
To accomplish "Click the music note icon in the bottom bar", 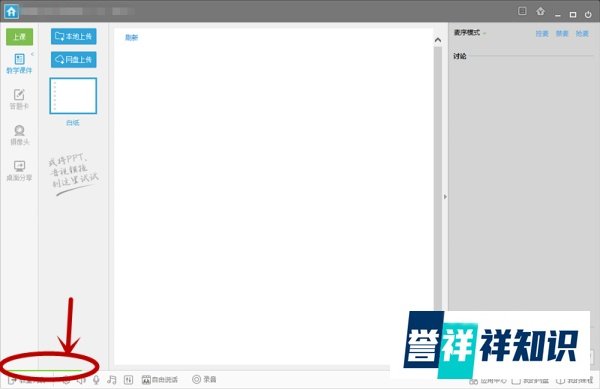I will click(x=111, y=379).
